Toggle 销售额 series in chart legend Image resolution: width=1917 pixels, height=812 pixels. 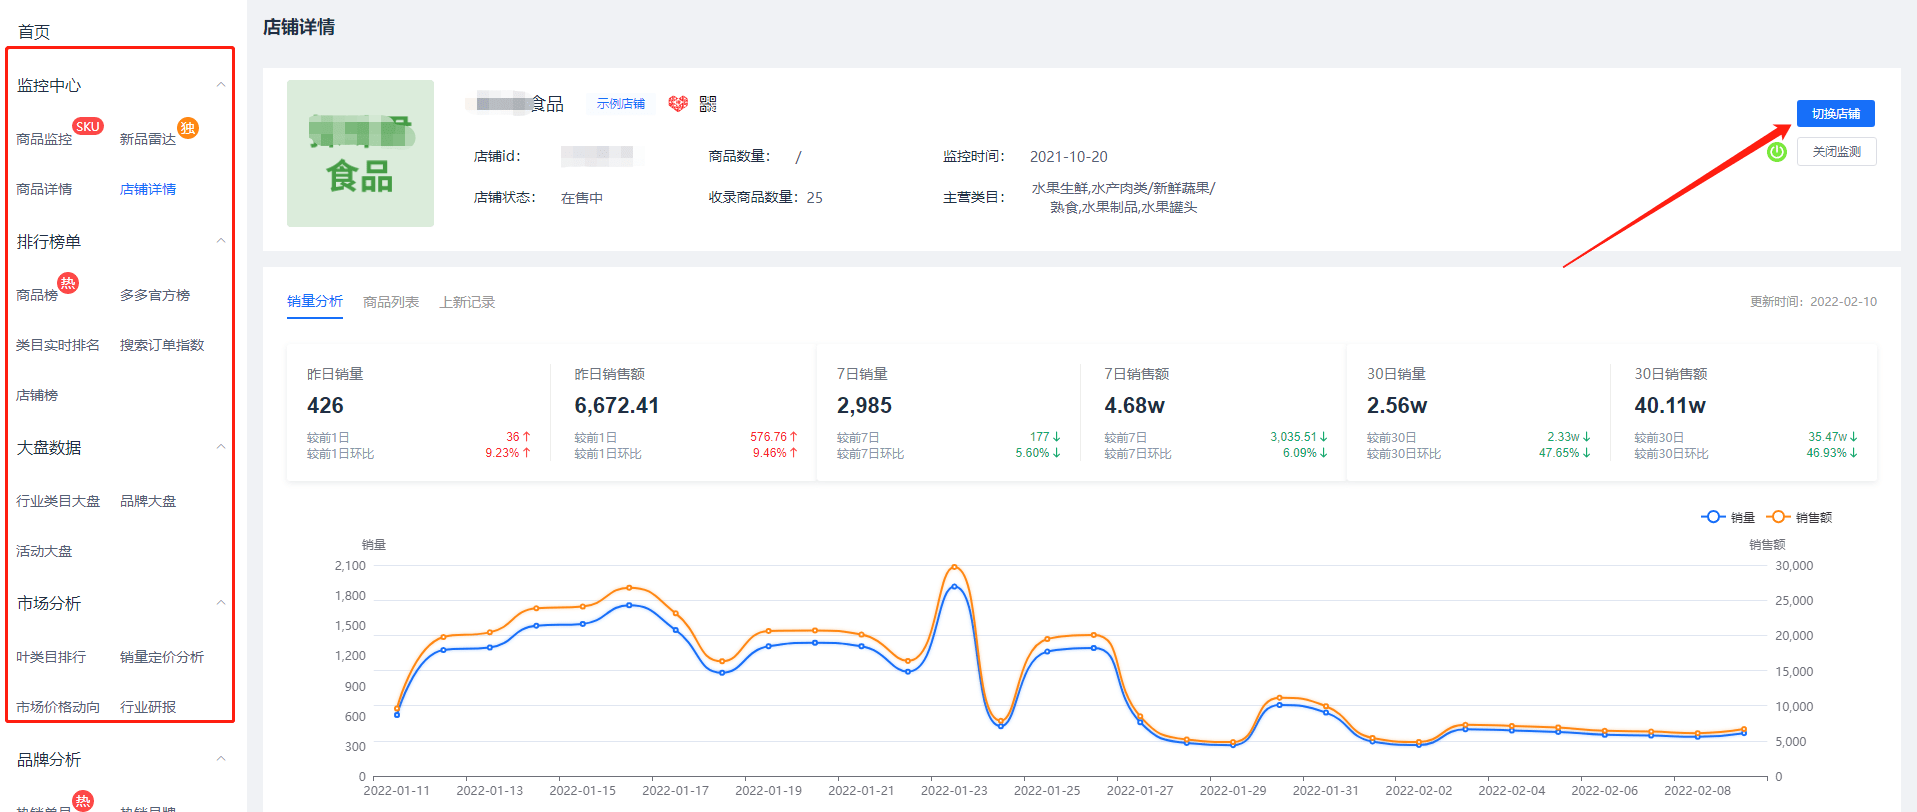[1799, 517]
